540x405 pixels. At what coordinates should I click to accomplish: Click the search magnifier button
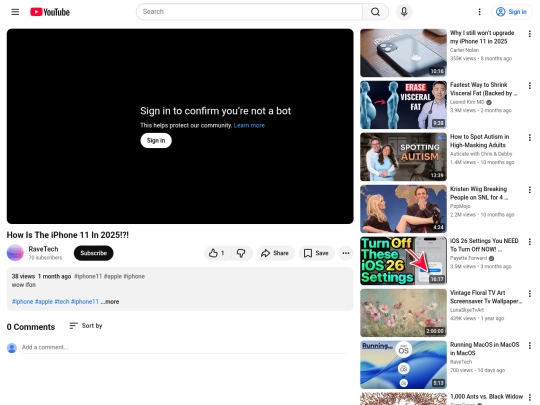(x=375, y=12)
